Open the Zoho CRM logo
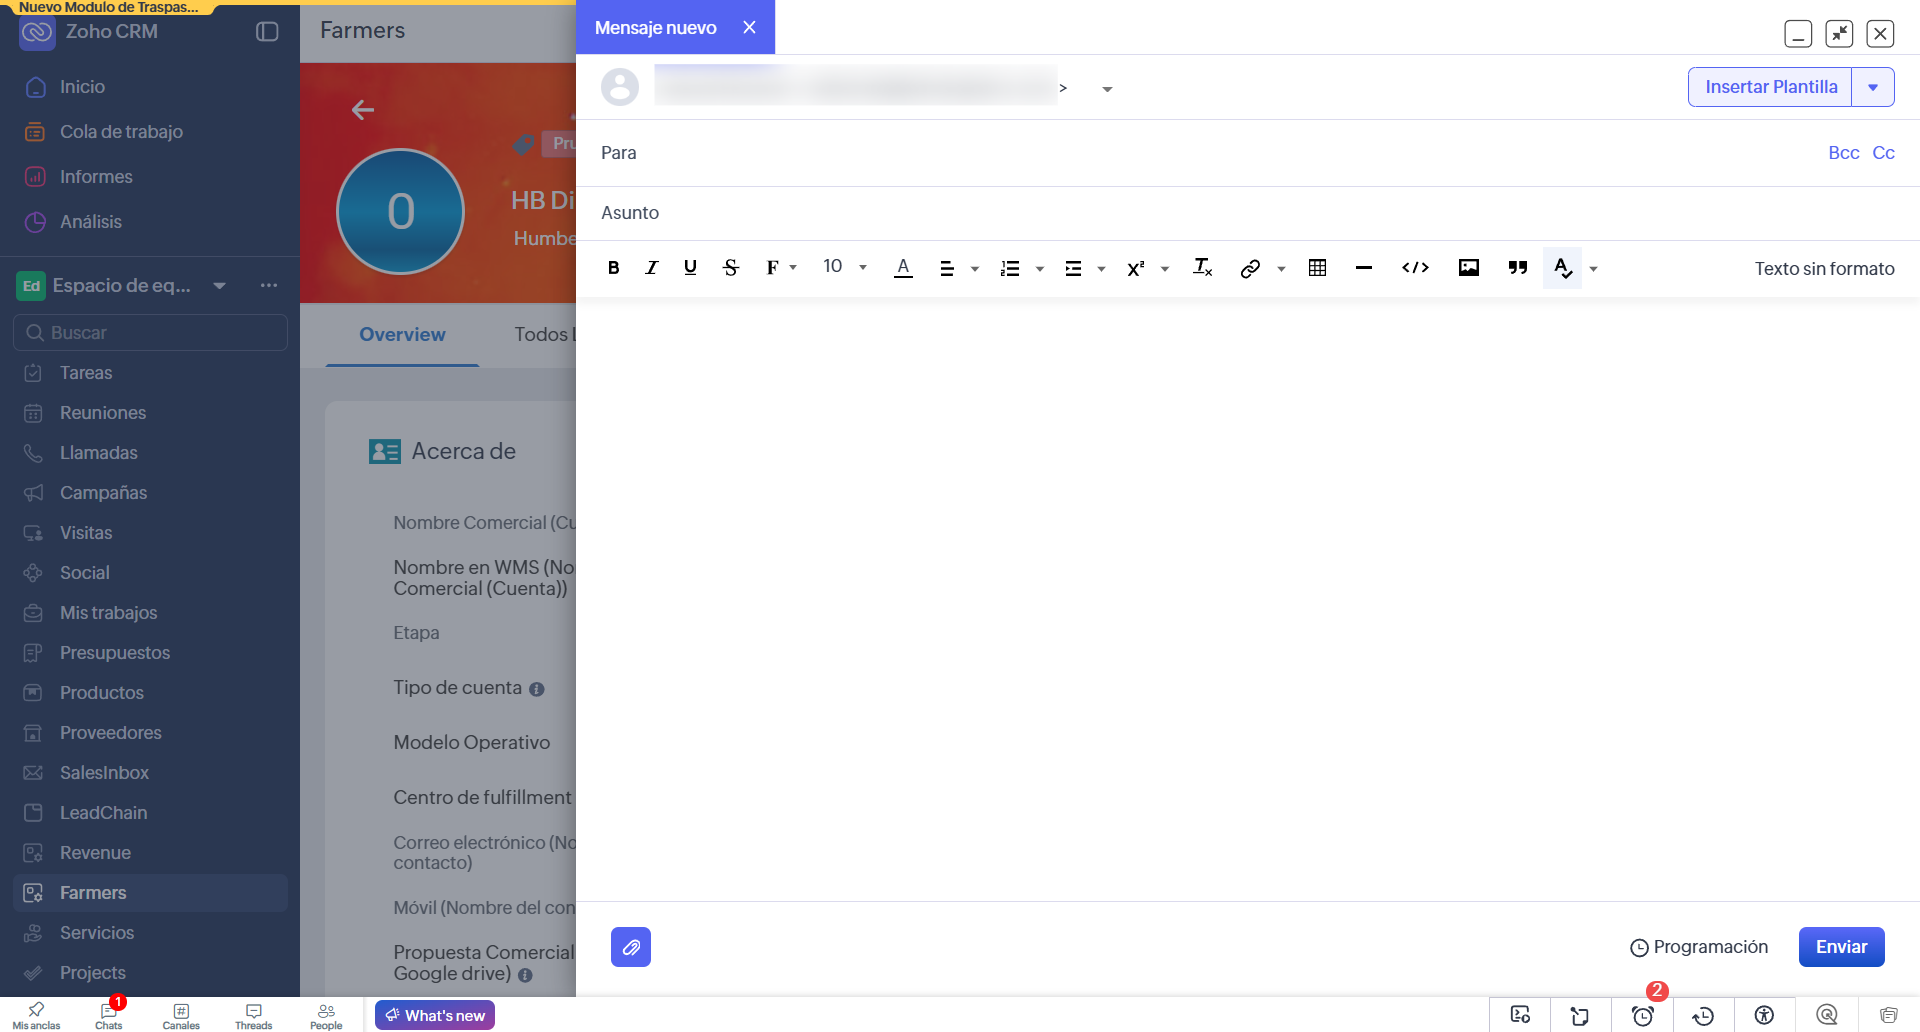1920x1032 pixels. (x=37, y=32)
